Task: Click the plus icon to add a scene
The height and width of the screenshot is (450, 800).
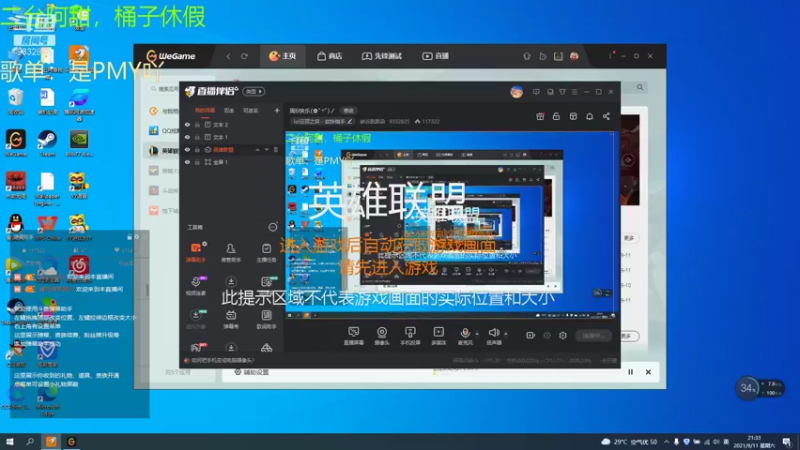Action: [277, 110]
